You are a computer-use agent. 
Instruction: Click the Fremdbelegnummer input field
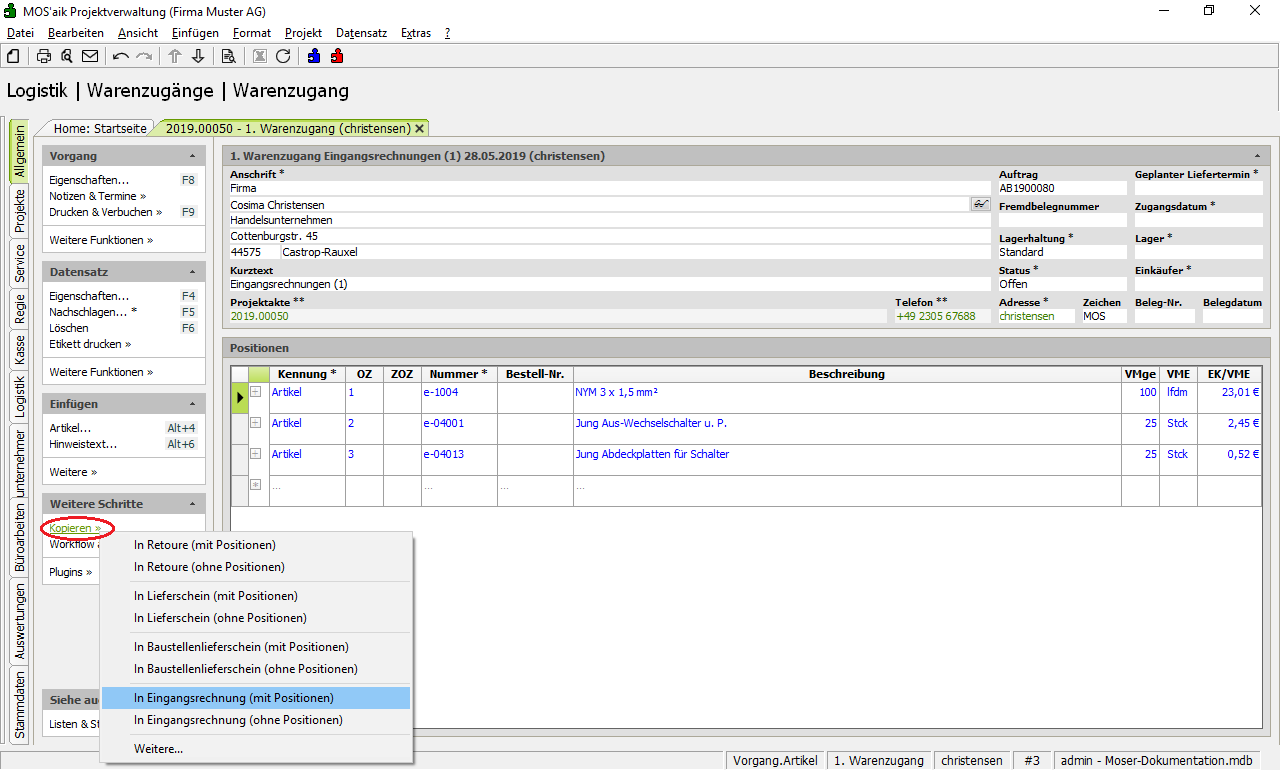click(x=1062, y=220)
